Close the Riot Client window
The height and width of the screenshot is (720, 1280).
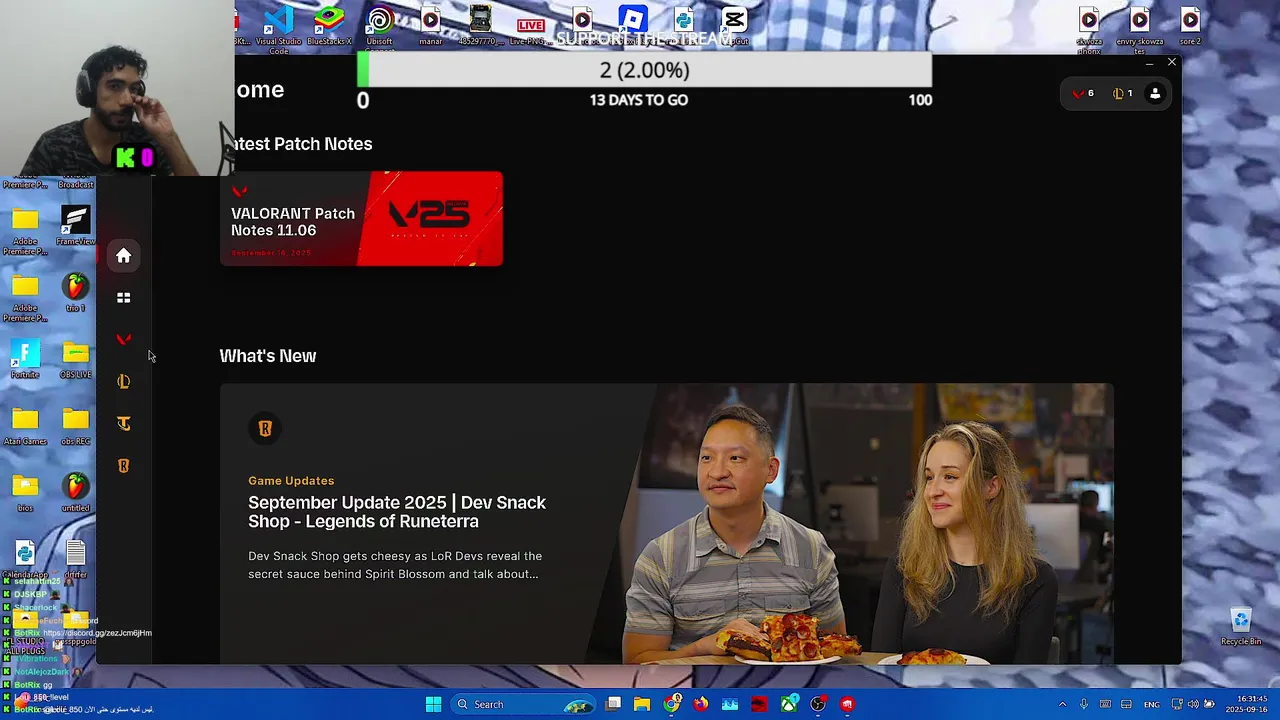(1172, 62)
